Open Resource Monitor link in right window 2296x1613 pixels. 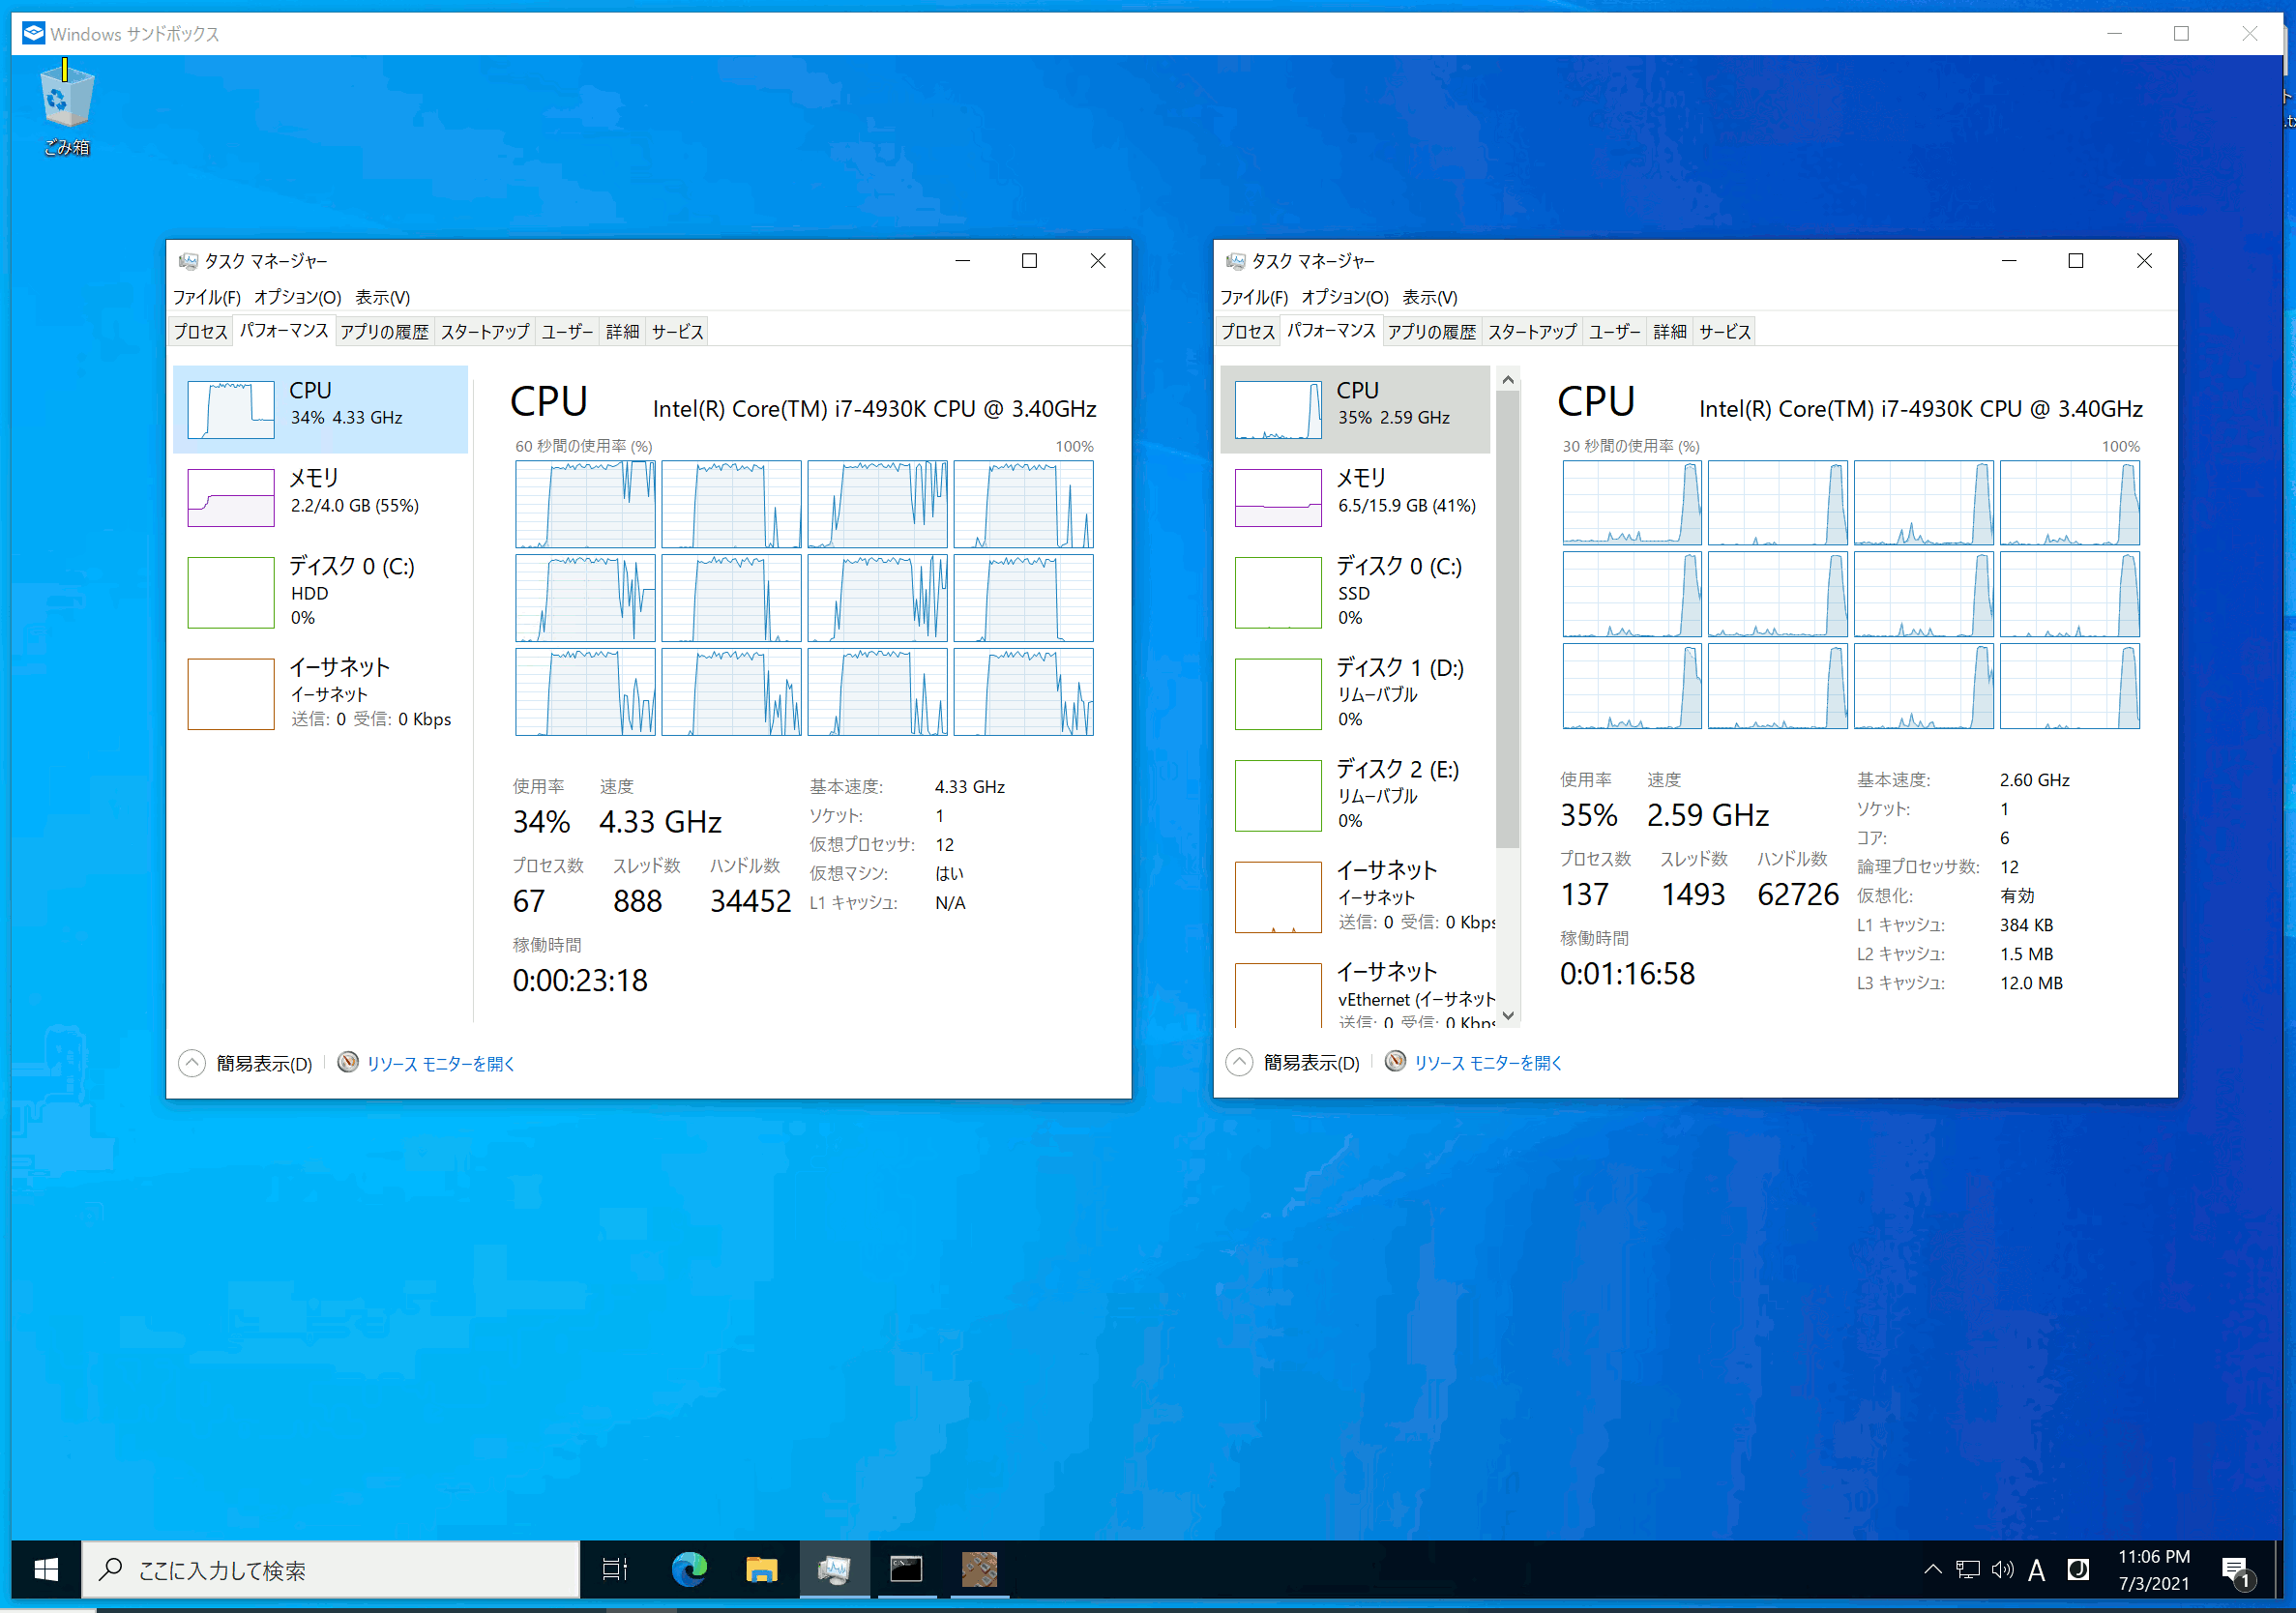pos(1487,1063)
